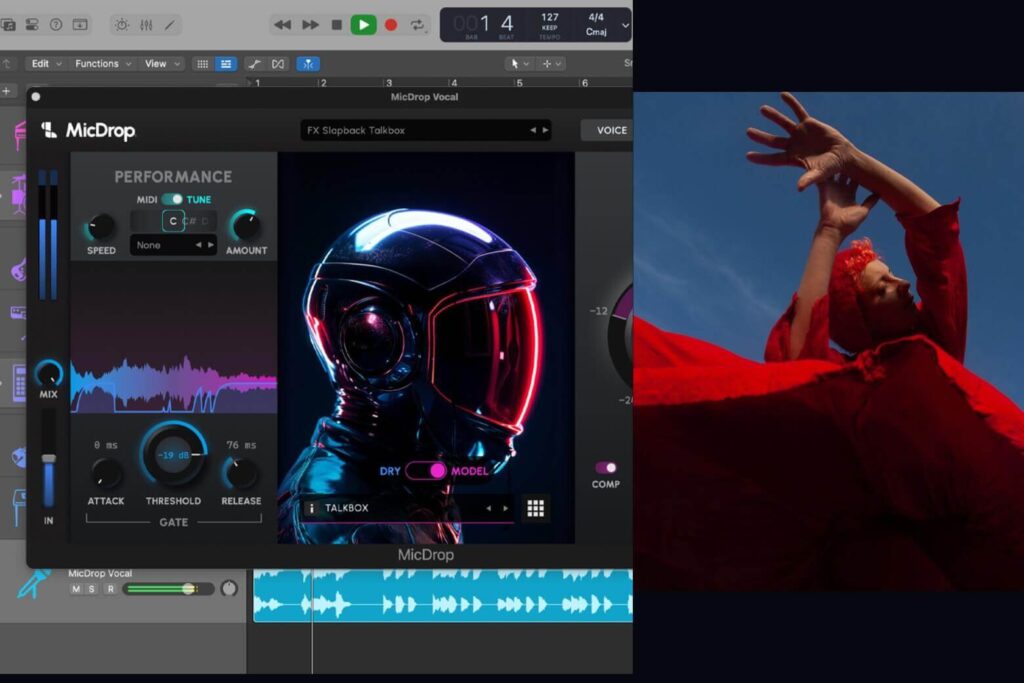Select previous voice model arrow
1024x683 pixels.
(488, 508)
